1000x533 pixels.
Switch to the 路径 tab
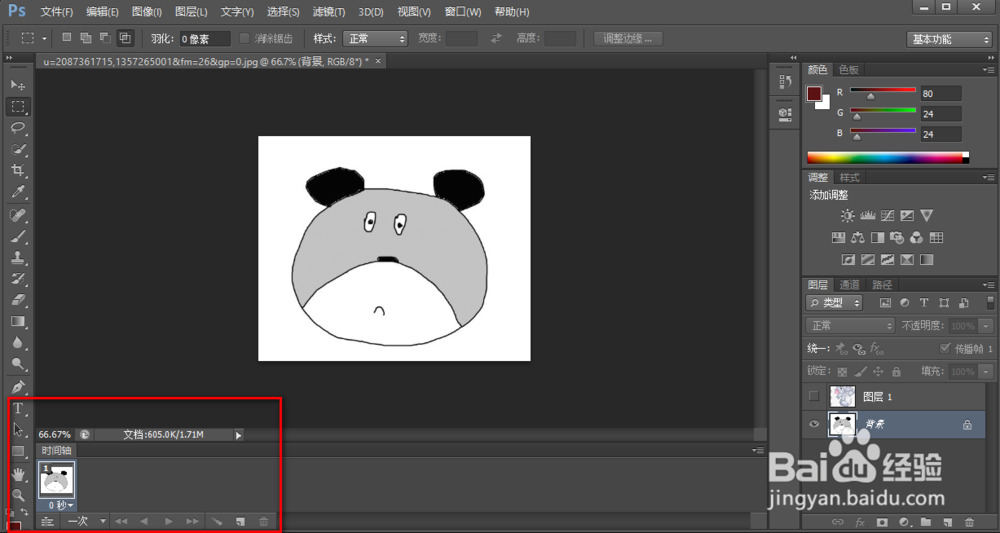coord(882,284)
